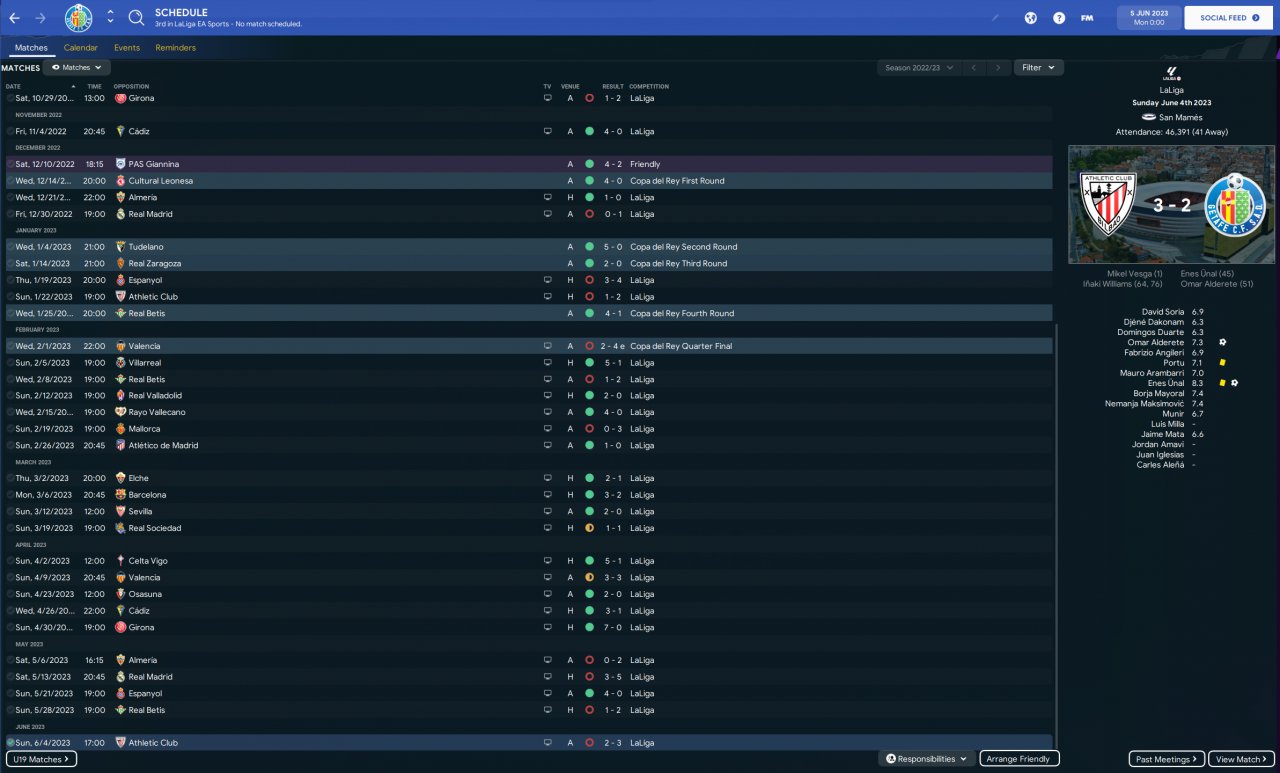Open the Filter dropdown
The height and width of the screenshot is (773, 1280).
[x=1039, y=68]
